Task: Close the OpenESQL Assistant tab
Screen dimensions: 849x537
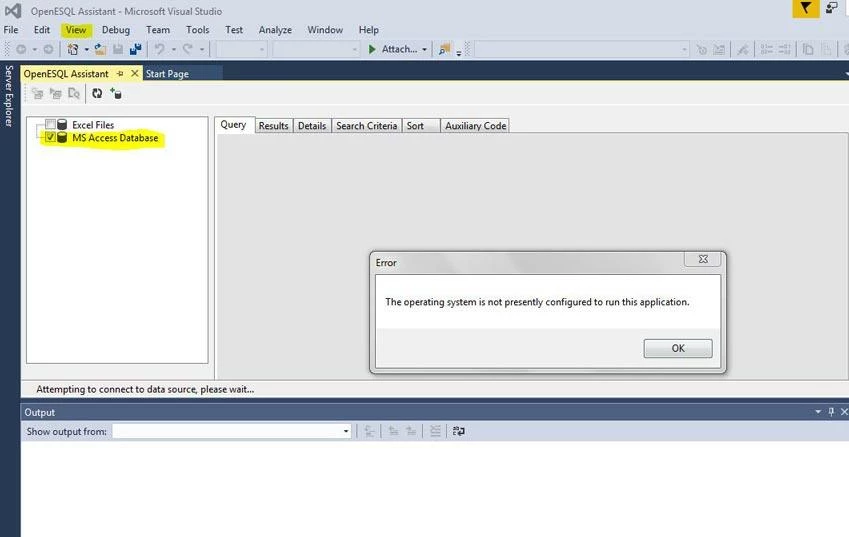Action: tap(135, 73)
